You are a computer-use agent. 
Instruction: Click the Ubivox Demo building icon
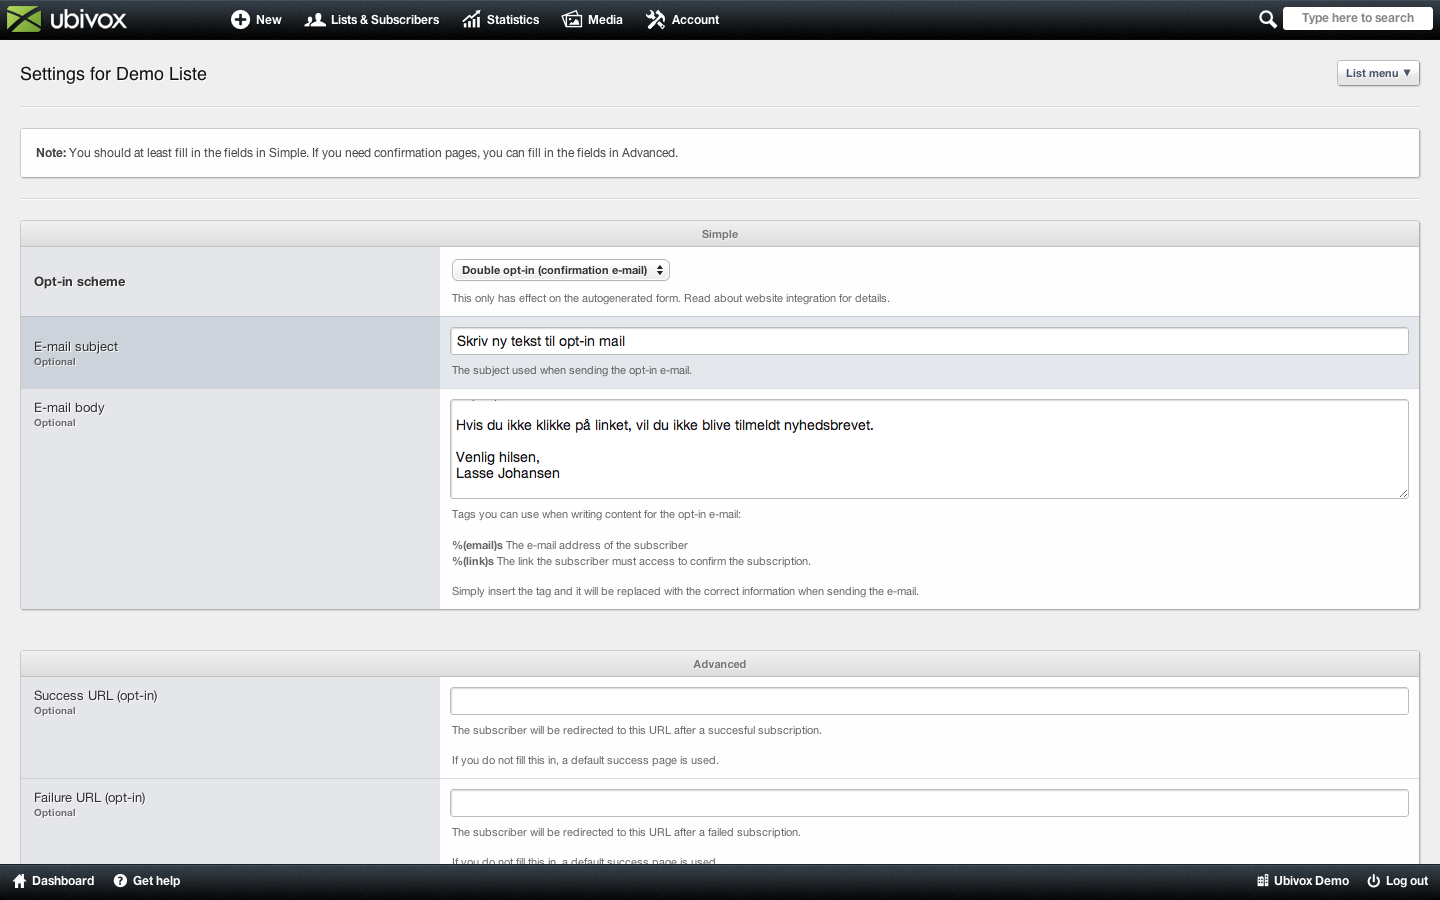point(1263,881)
